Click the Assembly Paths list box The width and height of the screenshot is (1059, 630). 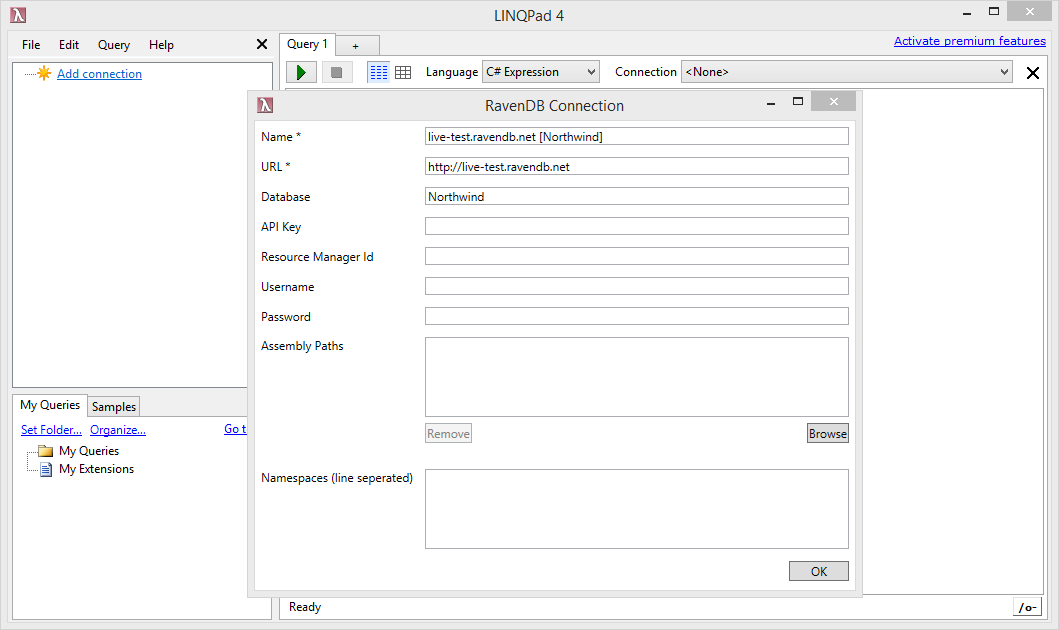point(636,377)
